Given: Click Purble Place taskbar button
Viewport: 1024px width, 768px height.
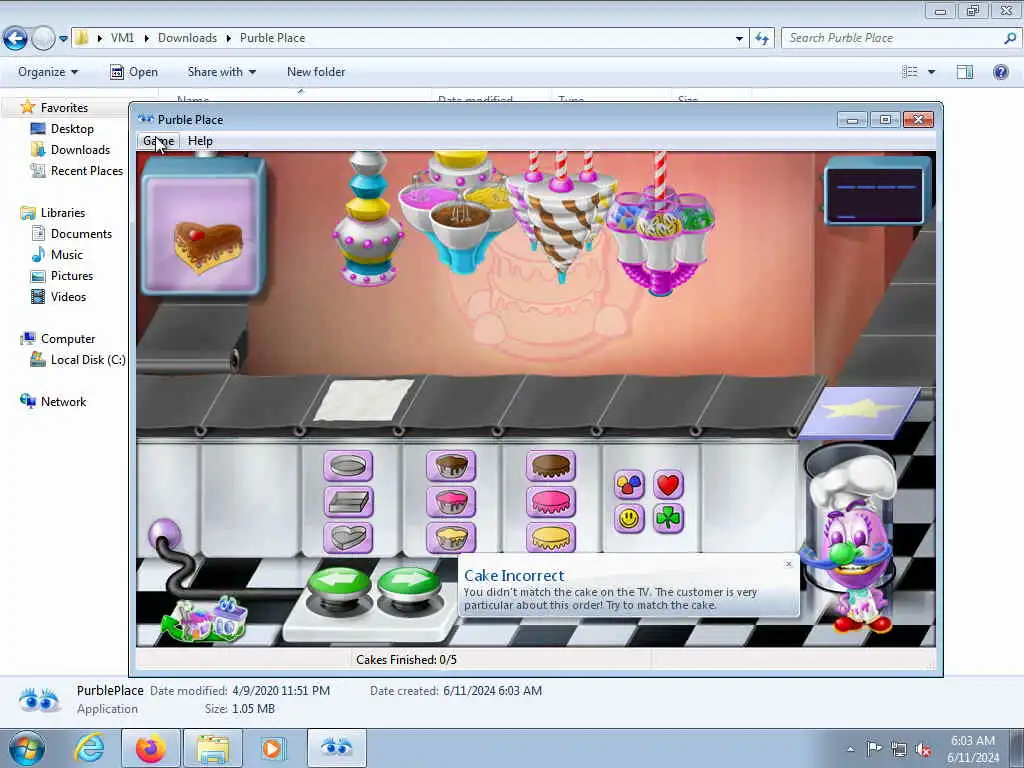Looking at the screenshot, I should tap(337, 748).
